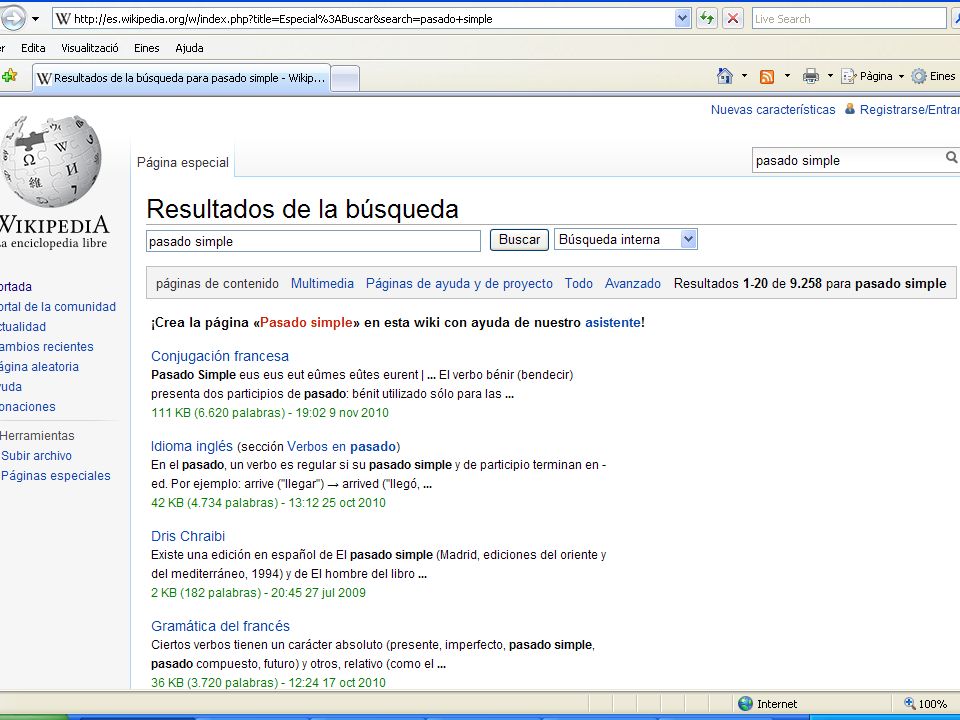The height and width of the screenshot is (720, 960).
Task: Click the user icon beside Registrarse
Action: pyautogui.click(x=850, y=109)
